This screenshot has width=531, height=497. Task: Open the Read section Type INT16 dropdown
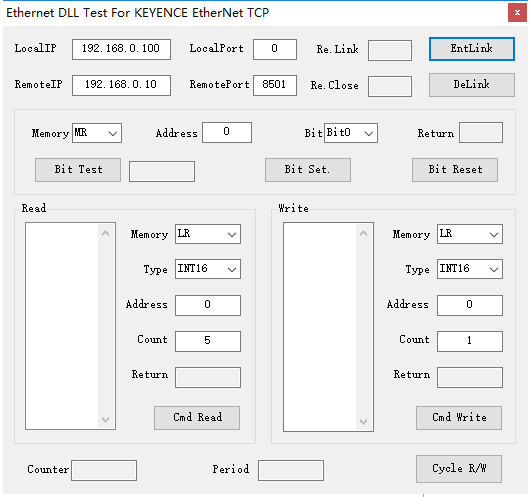[208, 269]
